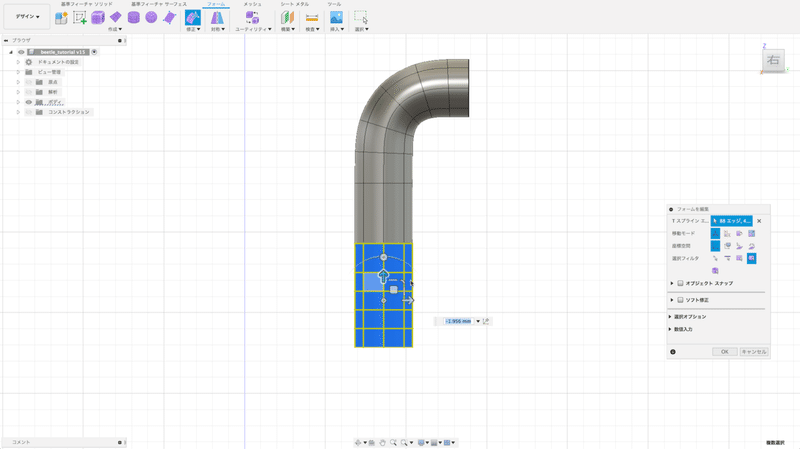The width and height of the screenshot is (800, 449).
Task: Select highlighted all-filter in 選択フィルタ row
Action: pyautogui.click(x=752, y=259)
